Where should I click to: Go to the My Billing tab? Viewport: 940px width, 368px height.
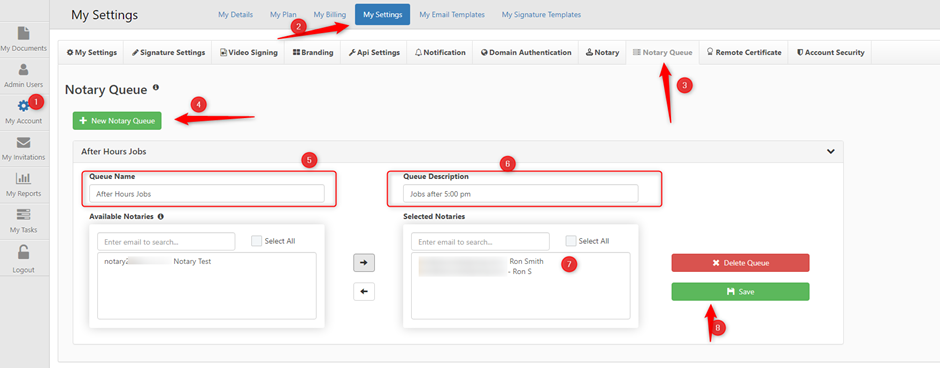tap(330, 14)
